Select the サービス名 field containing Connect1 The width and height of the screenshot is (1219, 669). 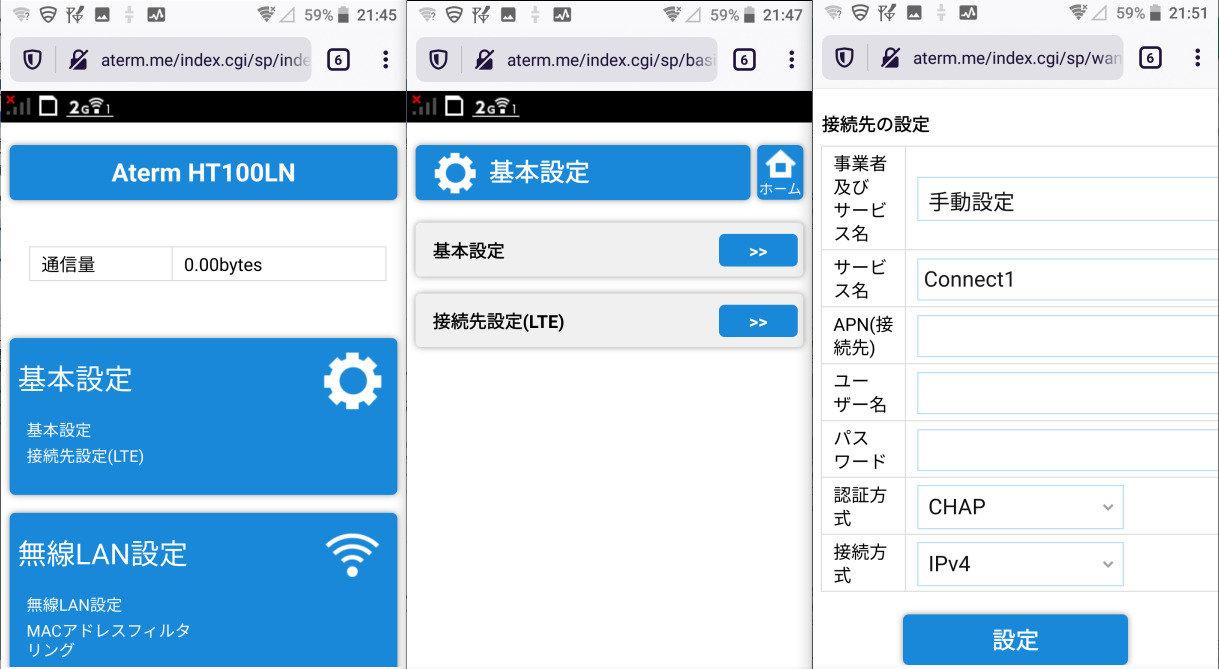(1066, 279)
